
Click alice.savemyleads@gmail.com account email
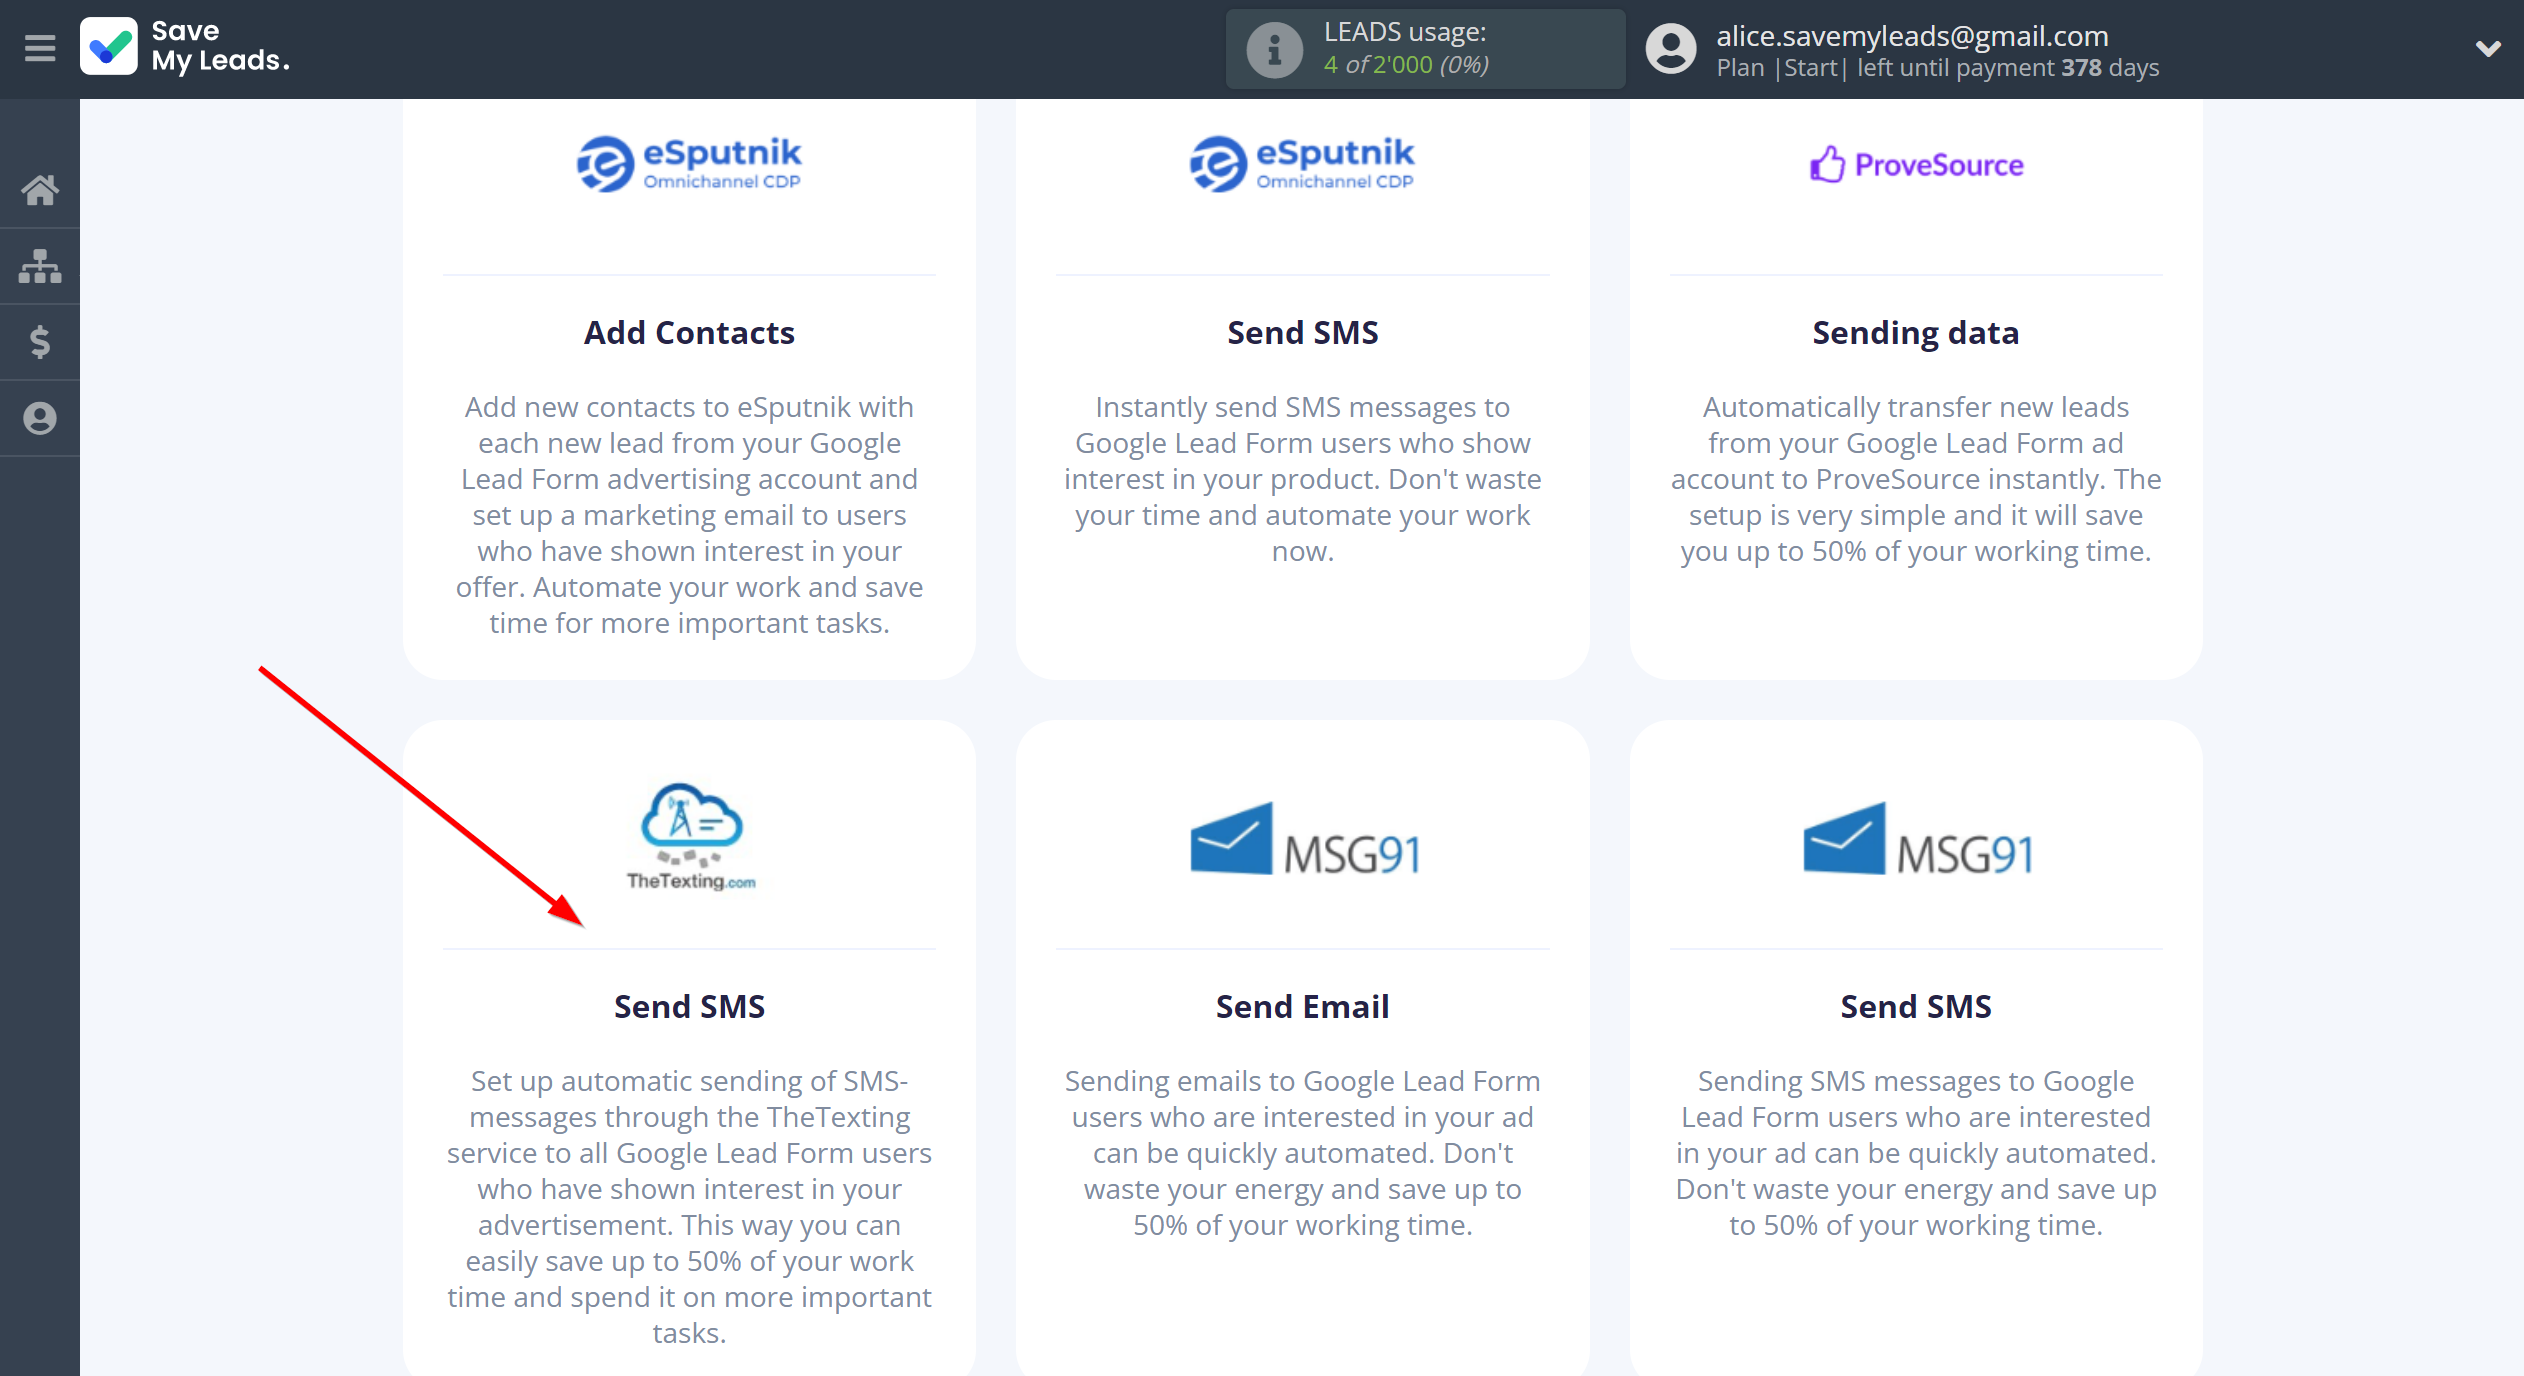1912,36
